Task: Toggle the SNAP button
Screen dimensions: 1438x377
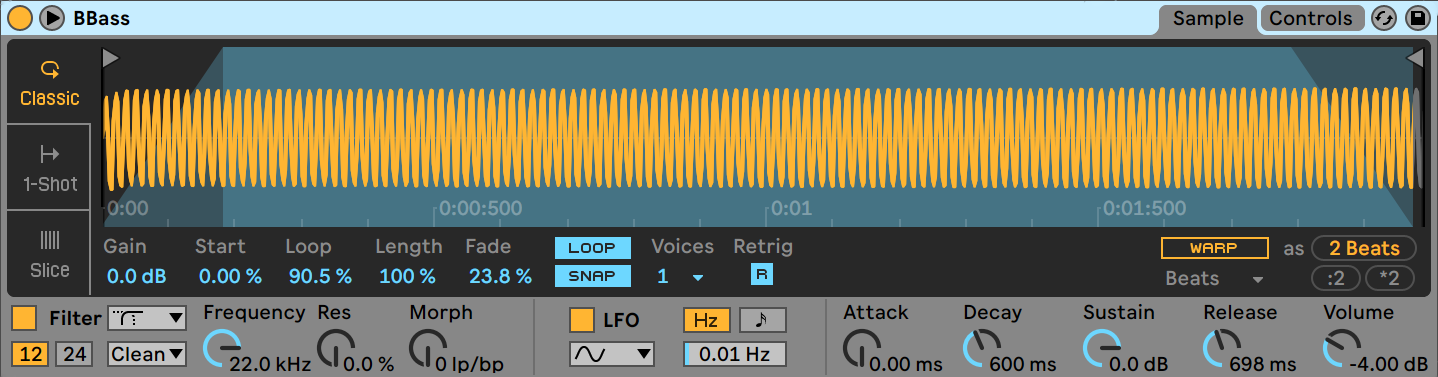Action: point(593,276)
